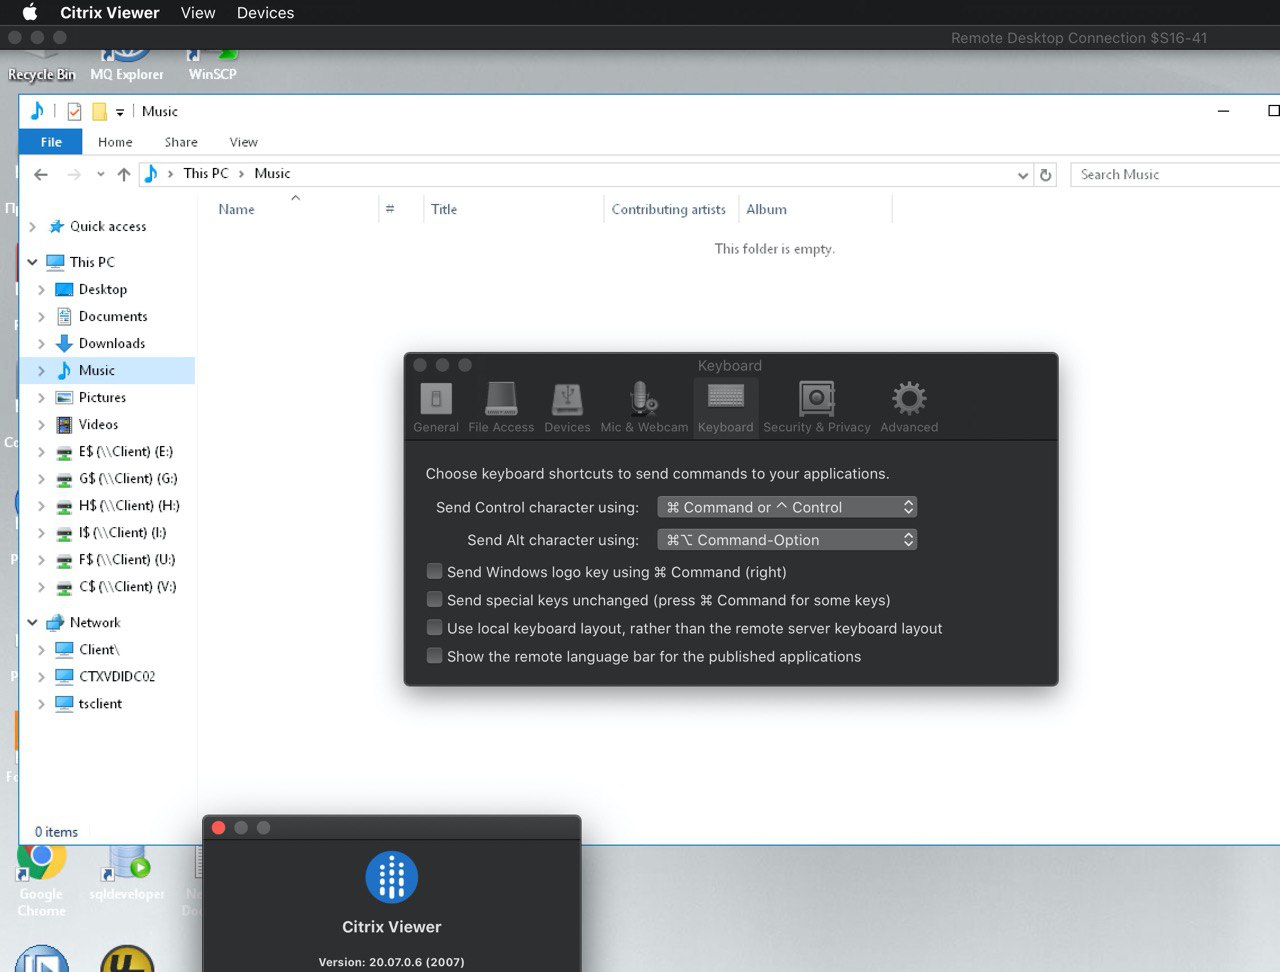Open File Access preferences pane

coord(501,408)
